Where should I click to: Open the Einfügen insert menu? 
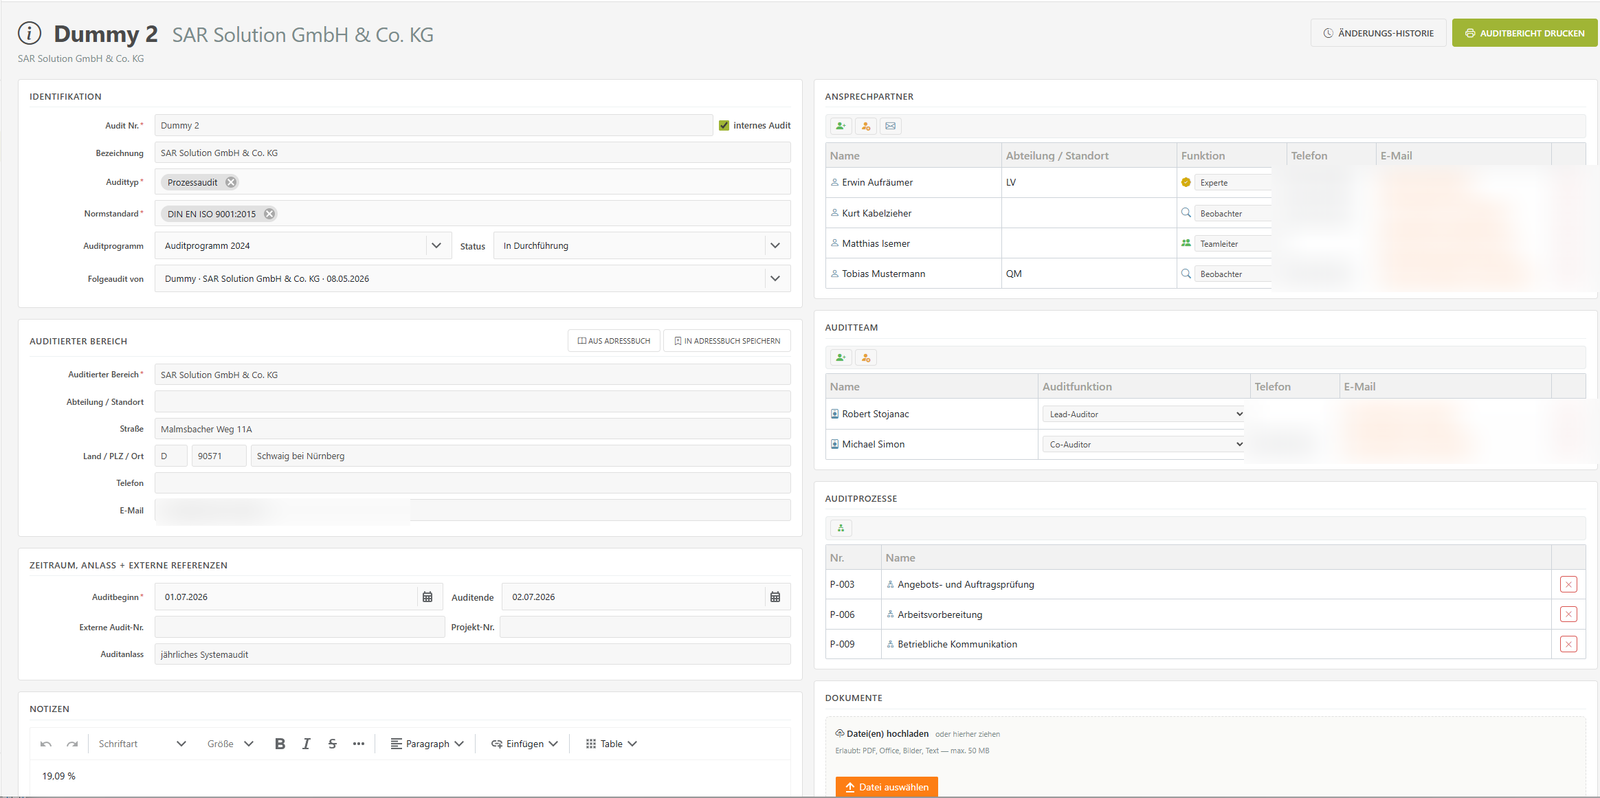pyautogui.click(x=524, y=744)
